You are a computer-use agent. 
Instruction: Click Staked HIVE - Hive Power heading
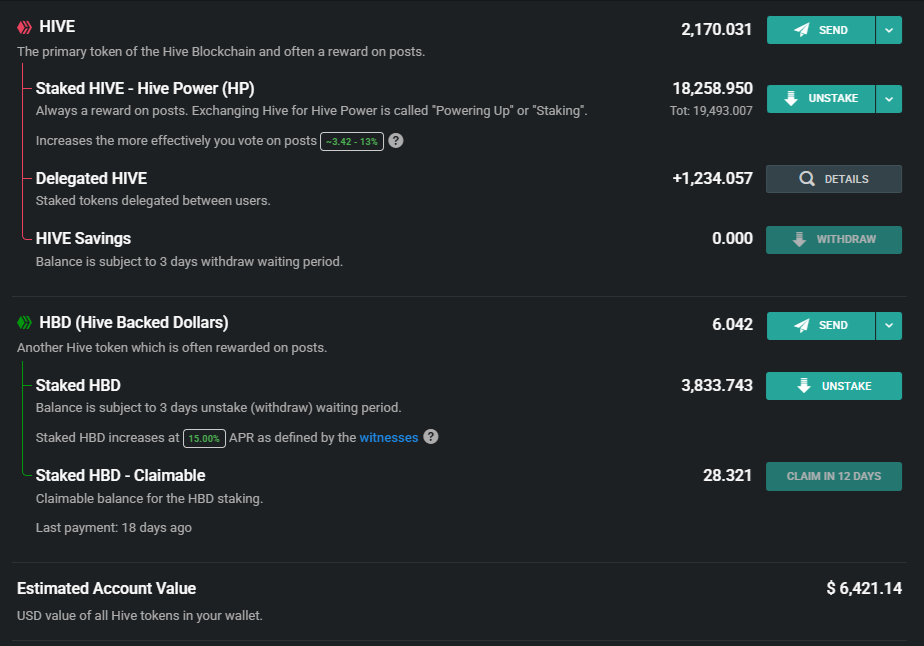145,88
